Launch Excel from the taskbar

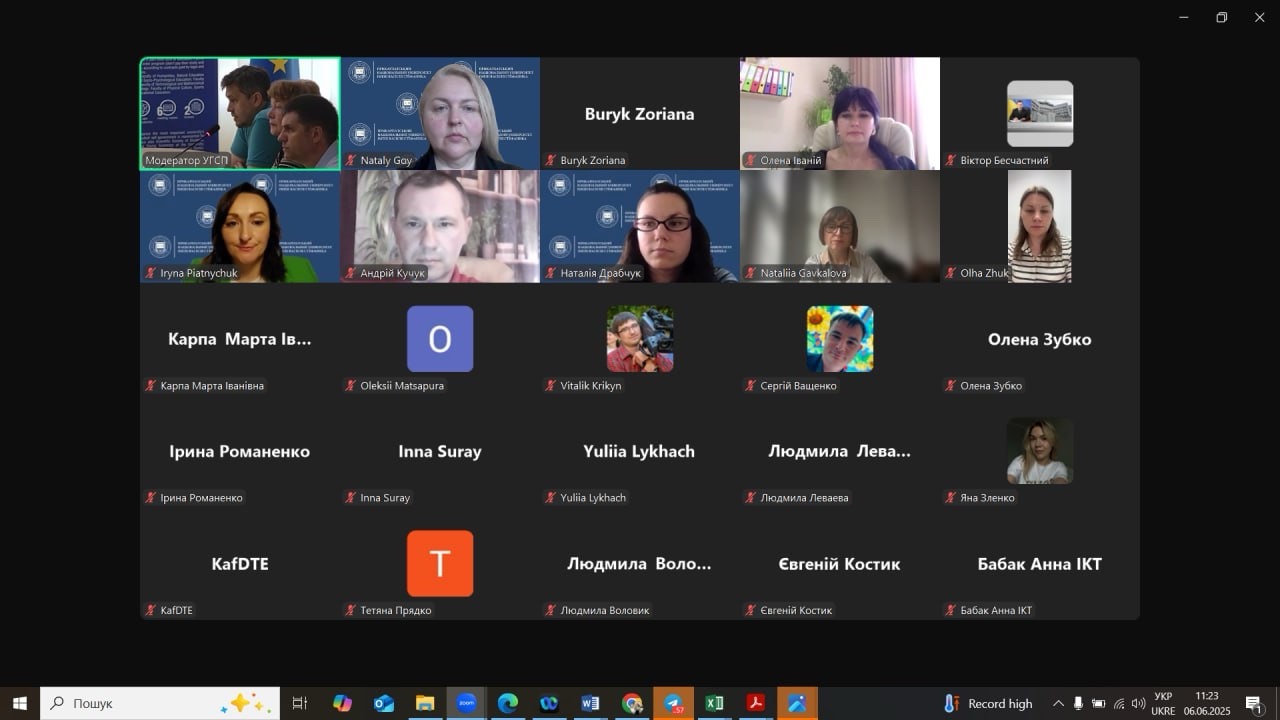coord(714,703)
